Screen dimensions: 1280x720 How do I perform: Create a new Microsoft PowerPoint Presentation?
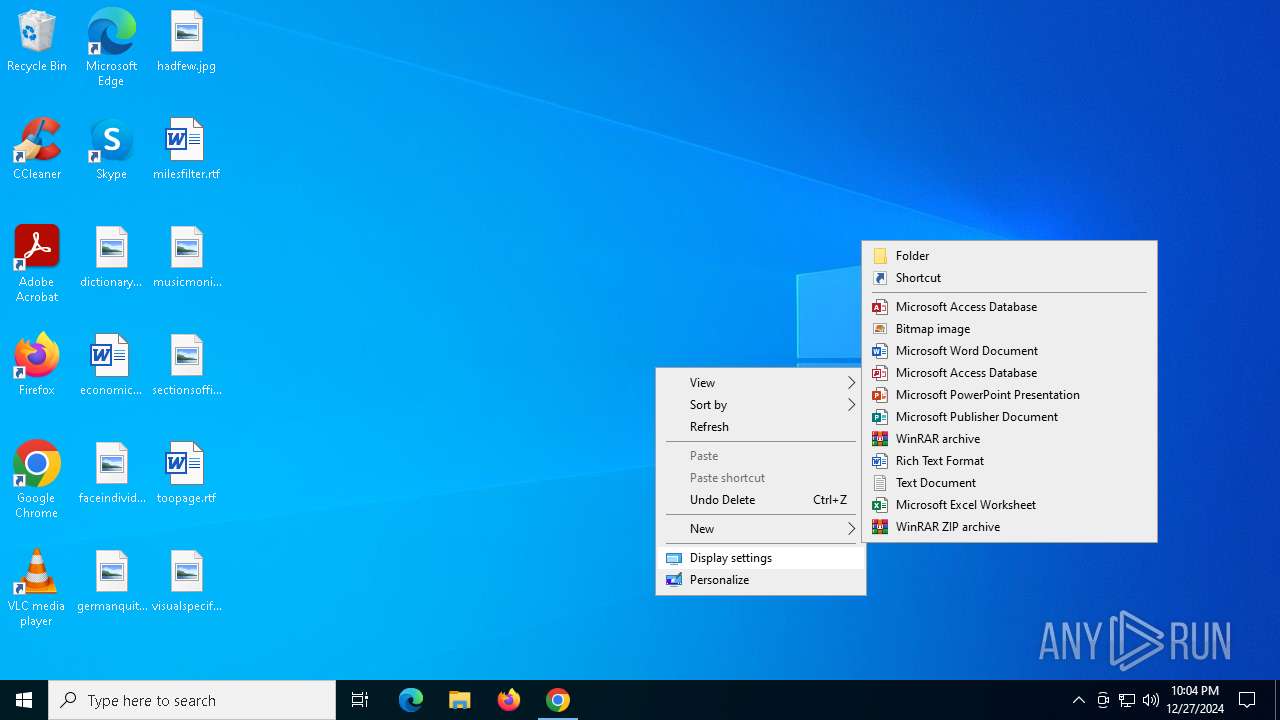coord(1009,395)
